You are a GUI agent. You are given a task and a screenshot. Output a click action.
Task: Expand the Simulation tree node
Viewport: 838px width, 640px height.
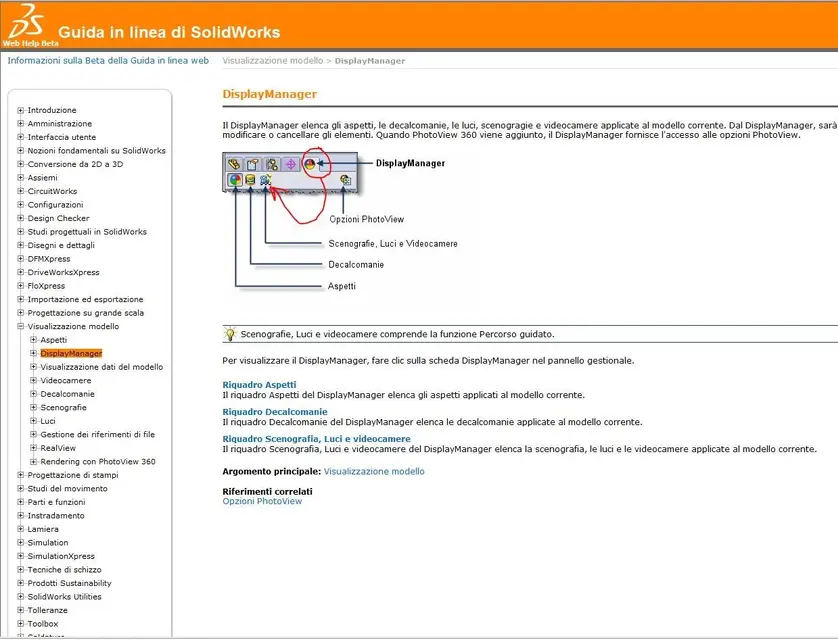point(20,542)
